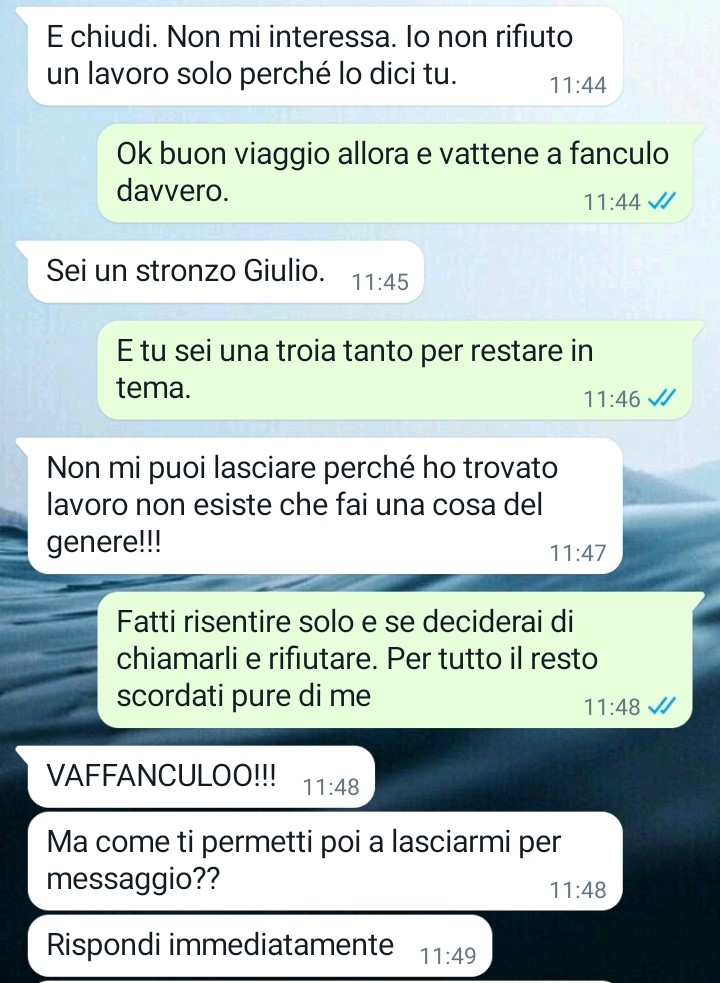Tap the 'Fatti risentire solo' message bubble
Image resolution: width=720 pixels, height=983 pixels.
click(394, 660)
